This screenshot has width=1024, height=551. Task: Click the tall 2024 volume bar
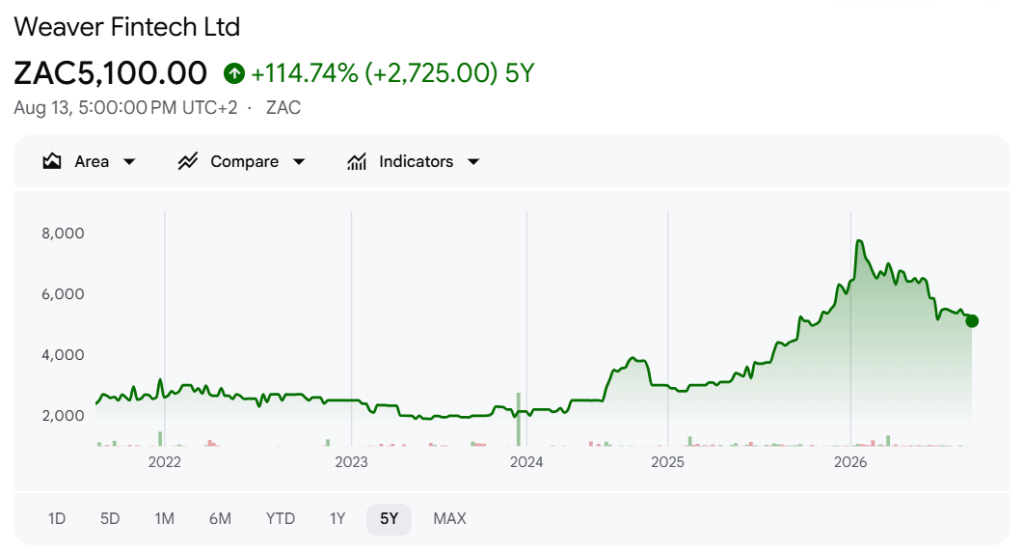tap(519, 419)
